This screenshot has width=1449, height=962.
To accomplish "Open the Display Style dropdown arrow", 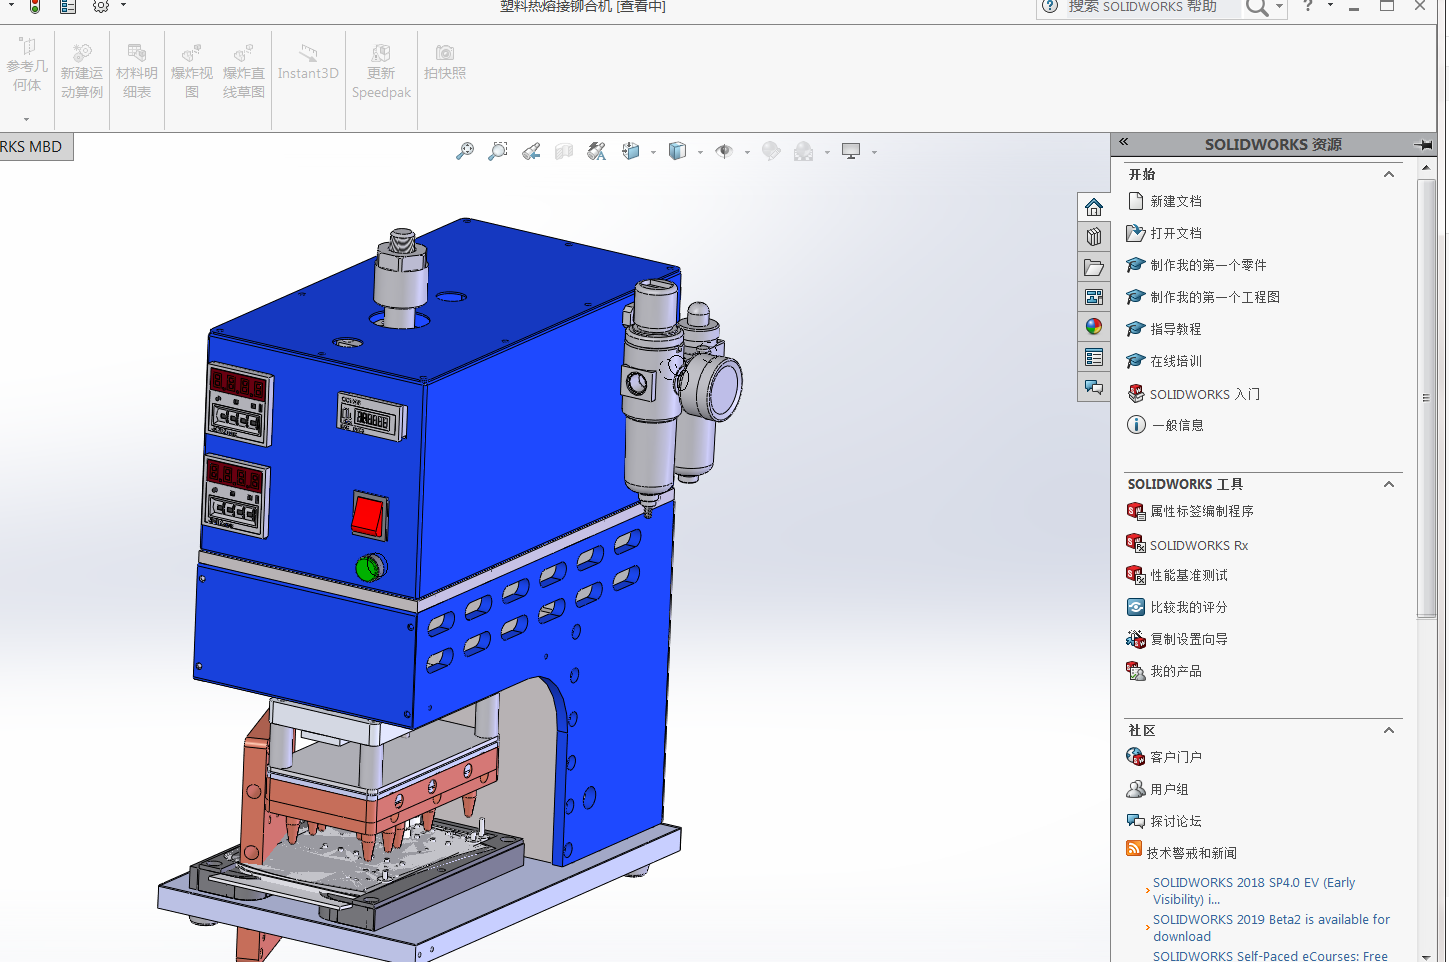I will coord(700,153).
